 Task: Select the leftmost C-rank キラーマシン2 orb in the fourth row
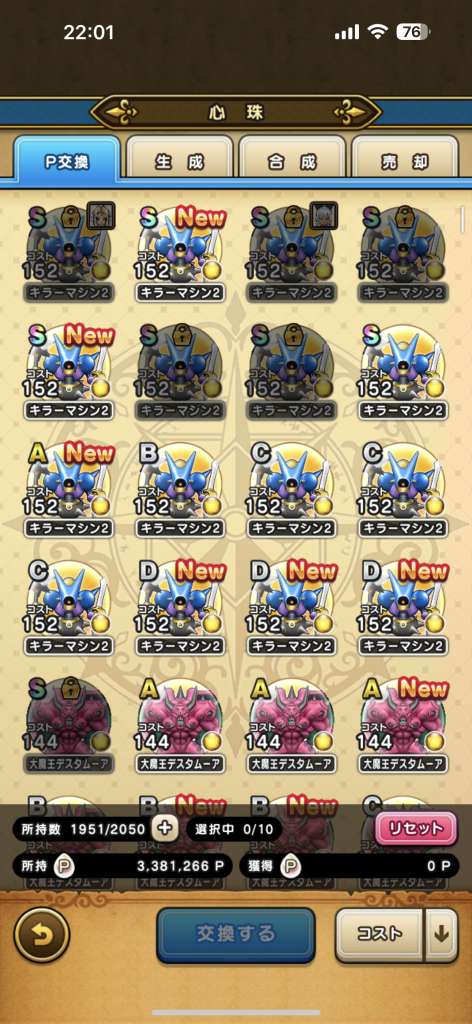pyautogui.click(x=69, y=607)
